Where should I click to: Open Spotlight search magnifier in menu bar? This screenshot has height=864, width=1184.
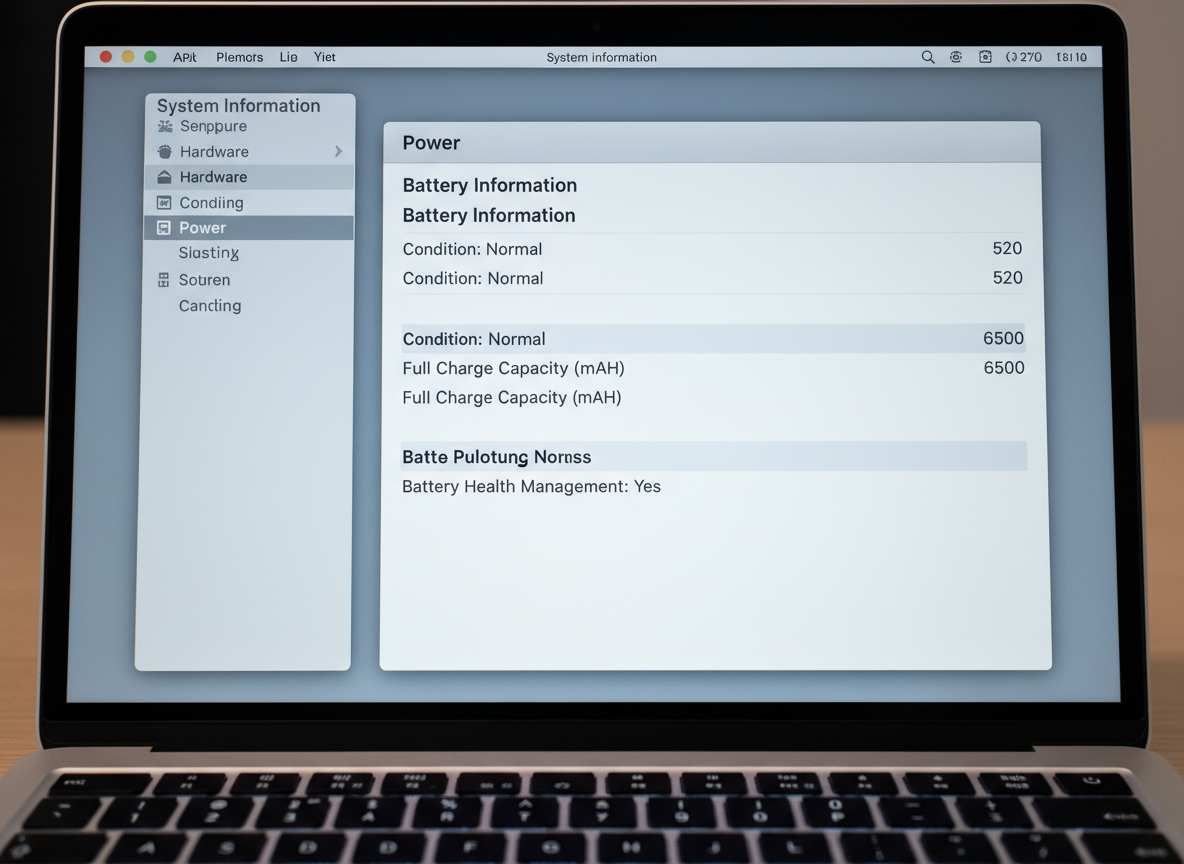(928, 58)
